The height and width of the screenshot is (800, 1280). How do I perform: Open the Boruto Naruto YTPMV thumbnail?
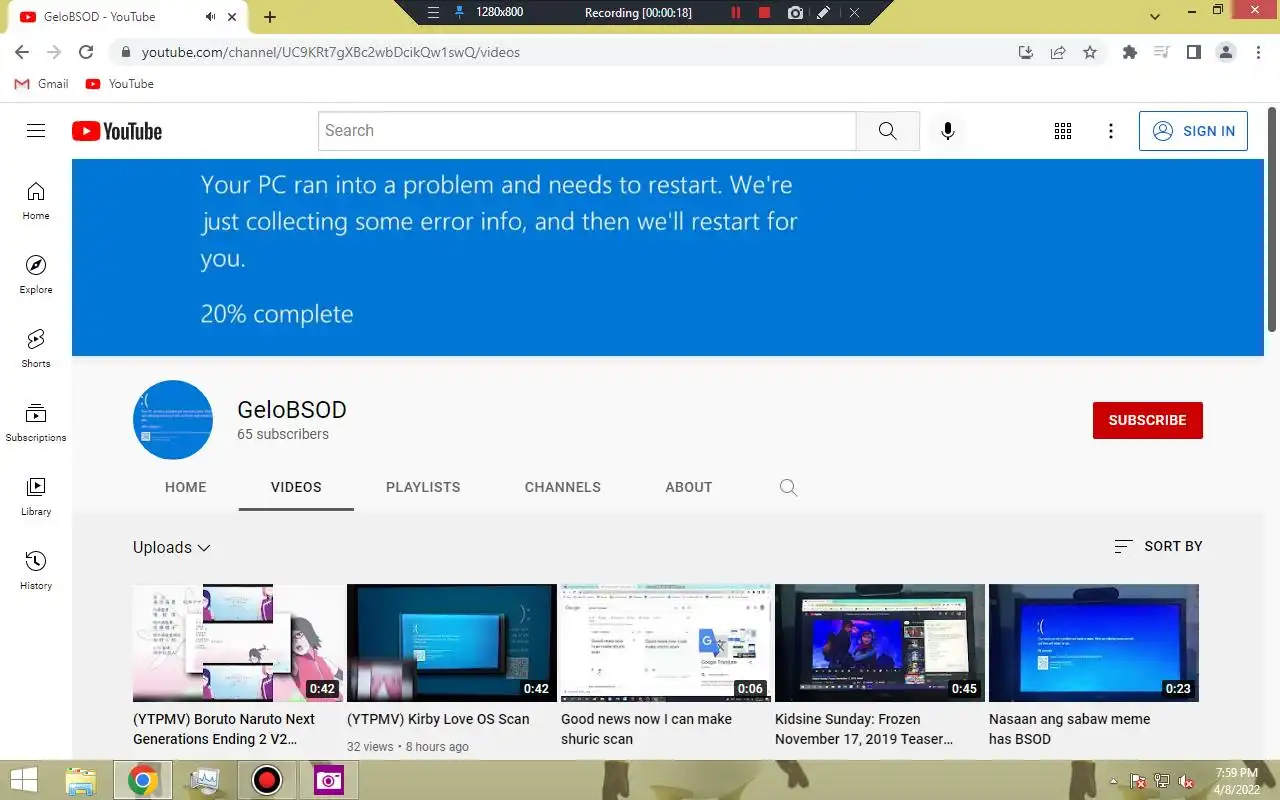tap(238, 643)
